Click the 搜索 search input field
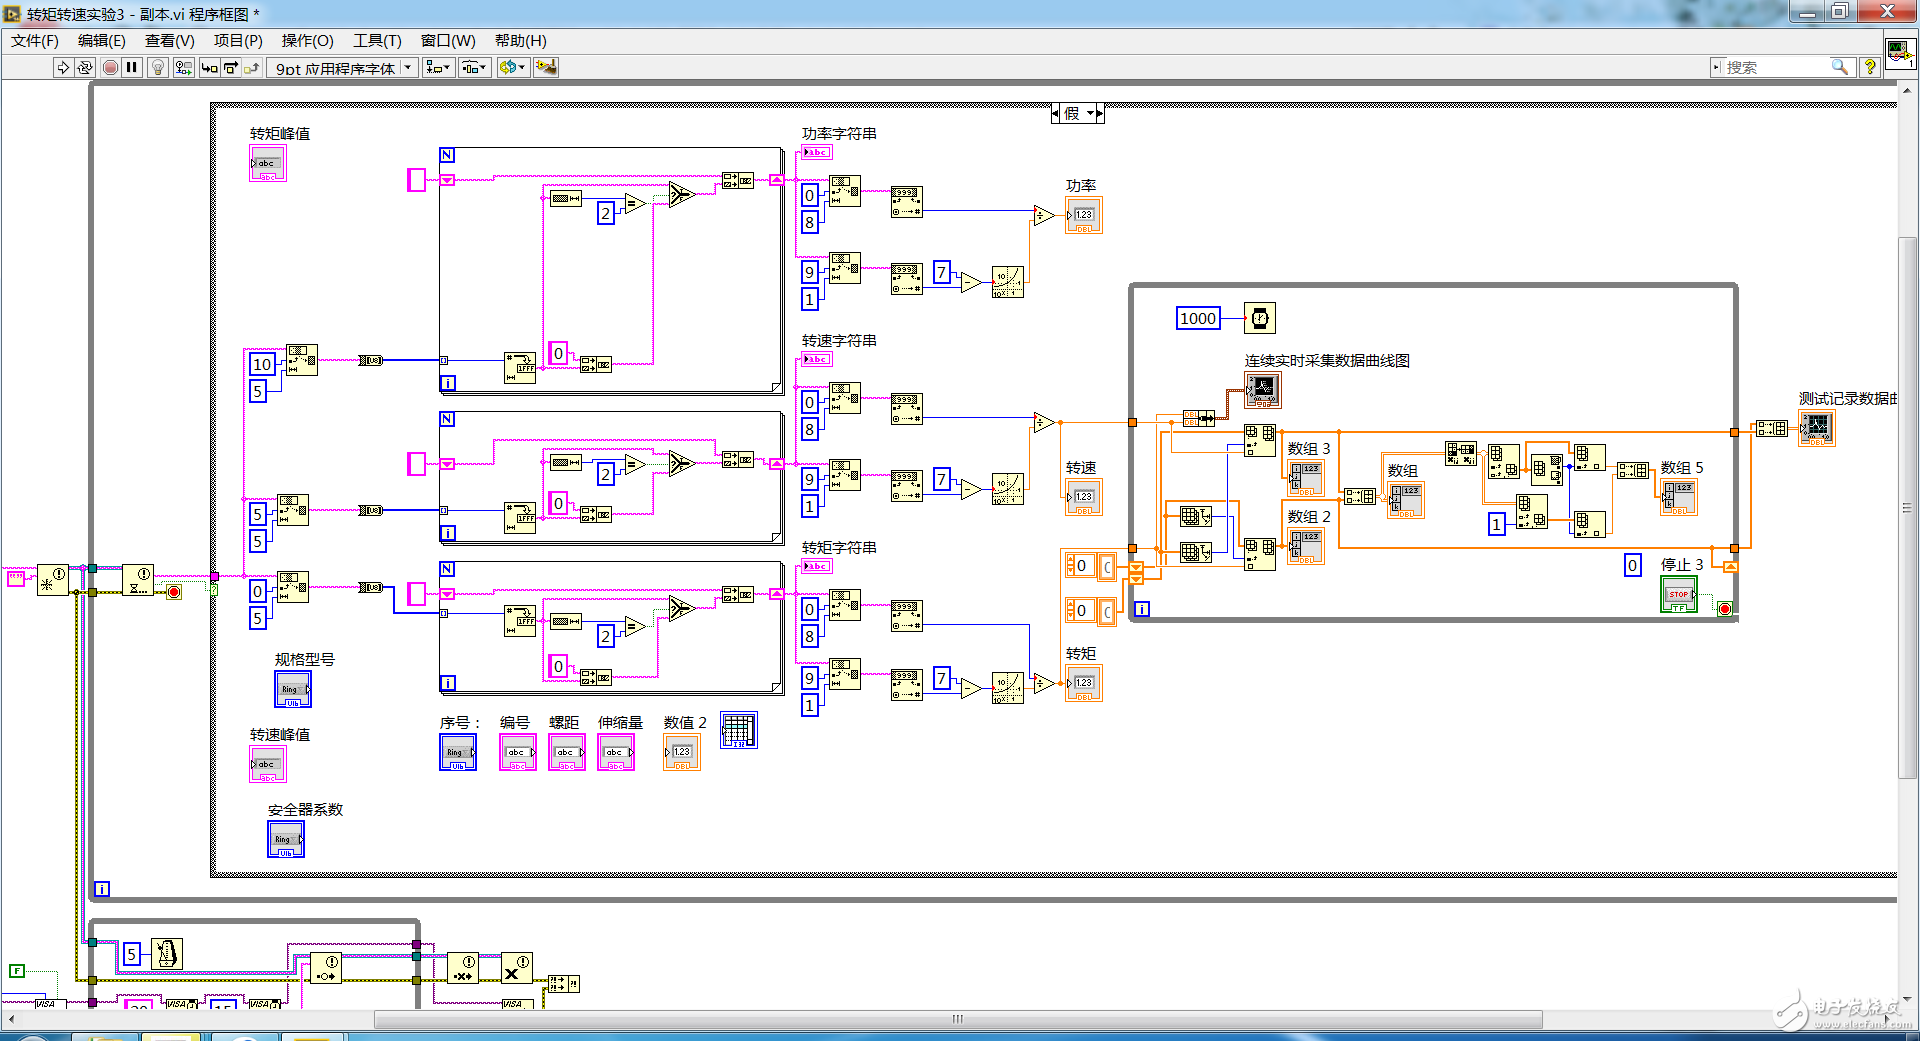The height and width of the screenshot is (1041, 1920). pyautogui.click(x=1775, y=67)
